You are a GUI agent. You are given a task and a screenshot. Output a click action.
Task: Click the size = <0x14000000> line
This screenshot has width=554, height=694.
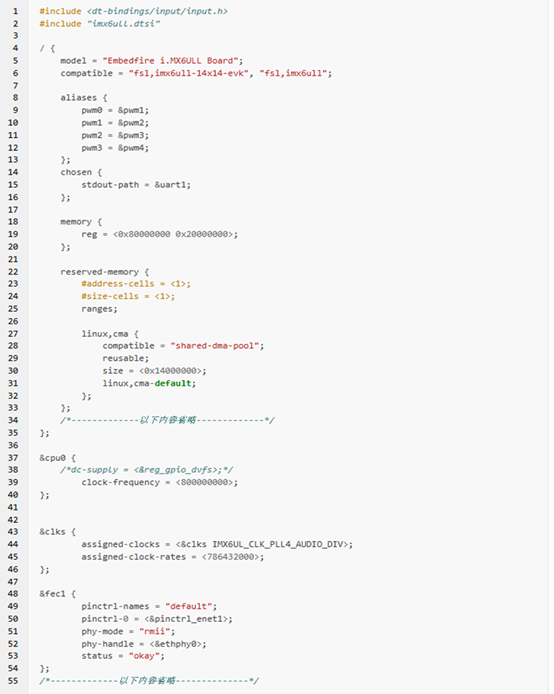pos(154,370)
